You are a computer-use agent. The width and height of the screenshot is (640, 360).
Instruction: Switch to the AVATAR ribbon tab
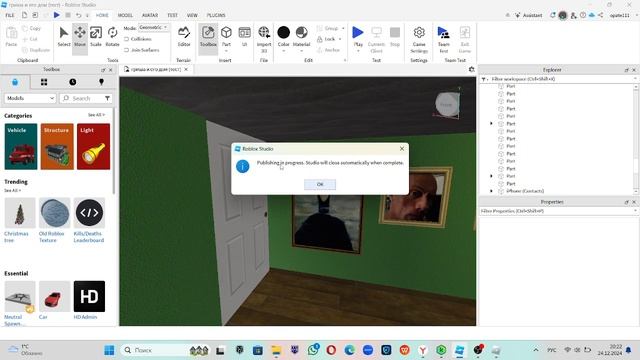[150, 15]
